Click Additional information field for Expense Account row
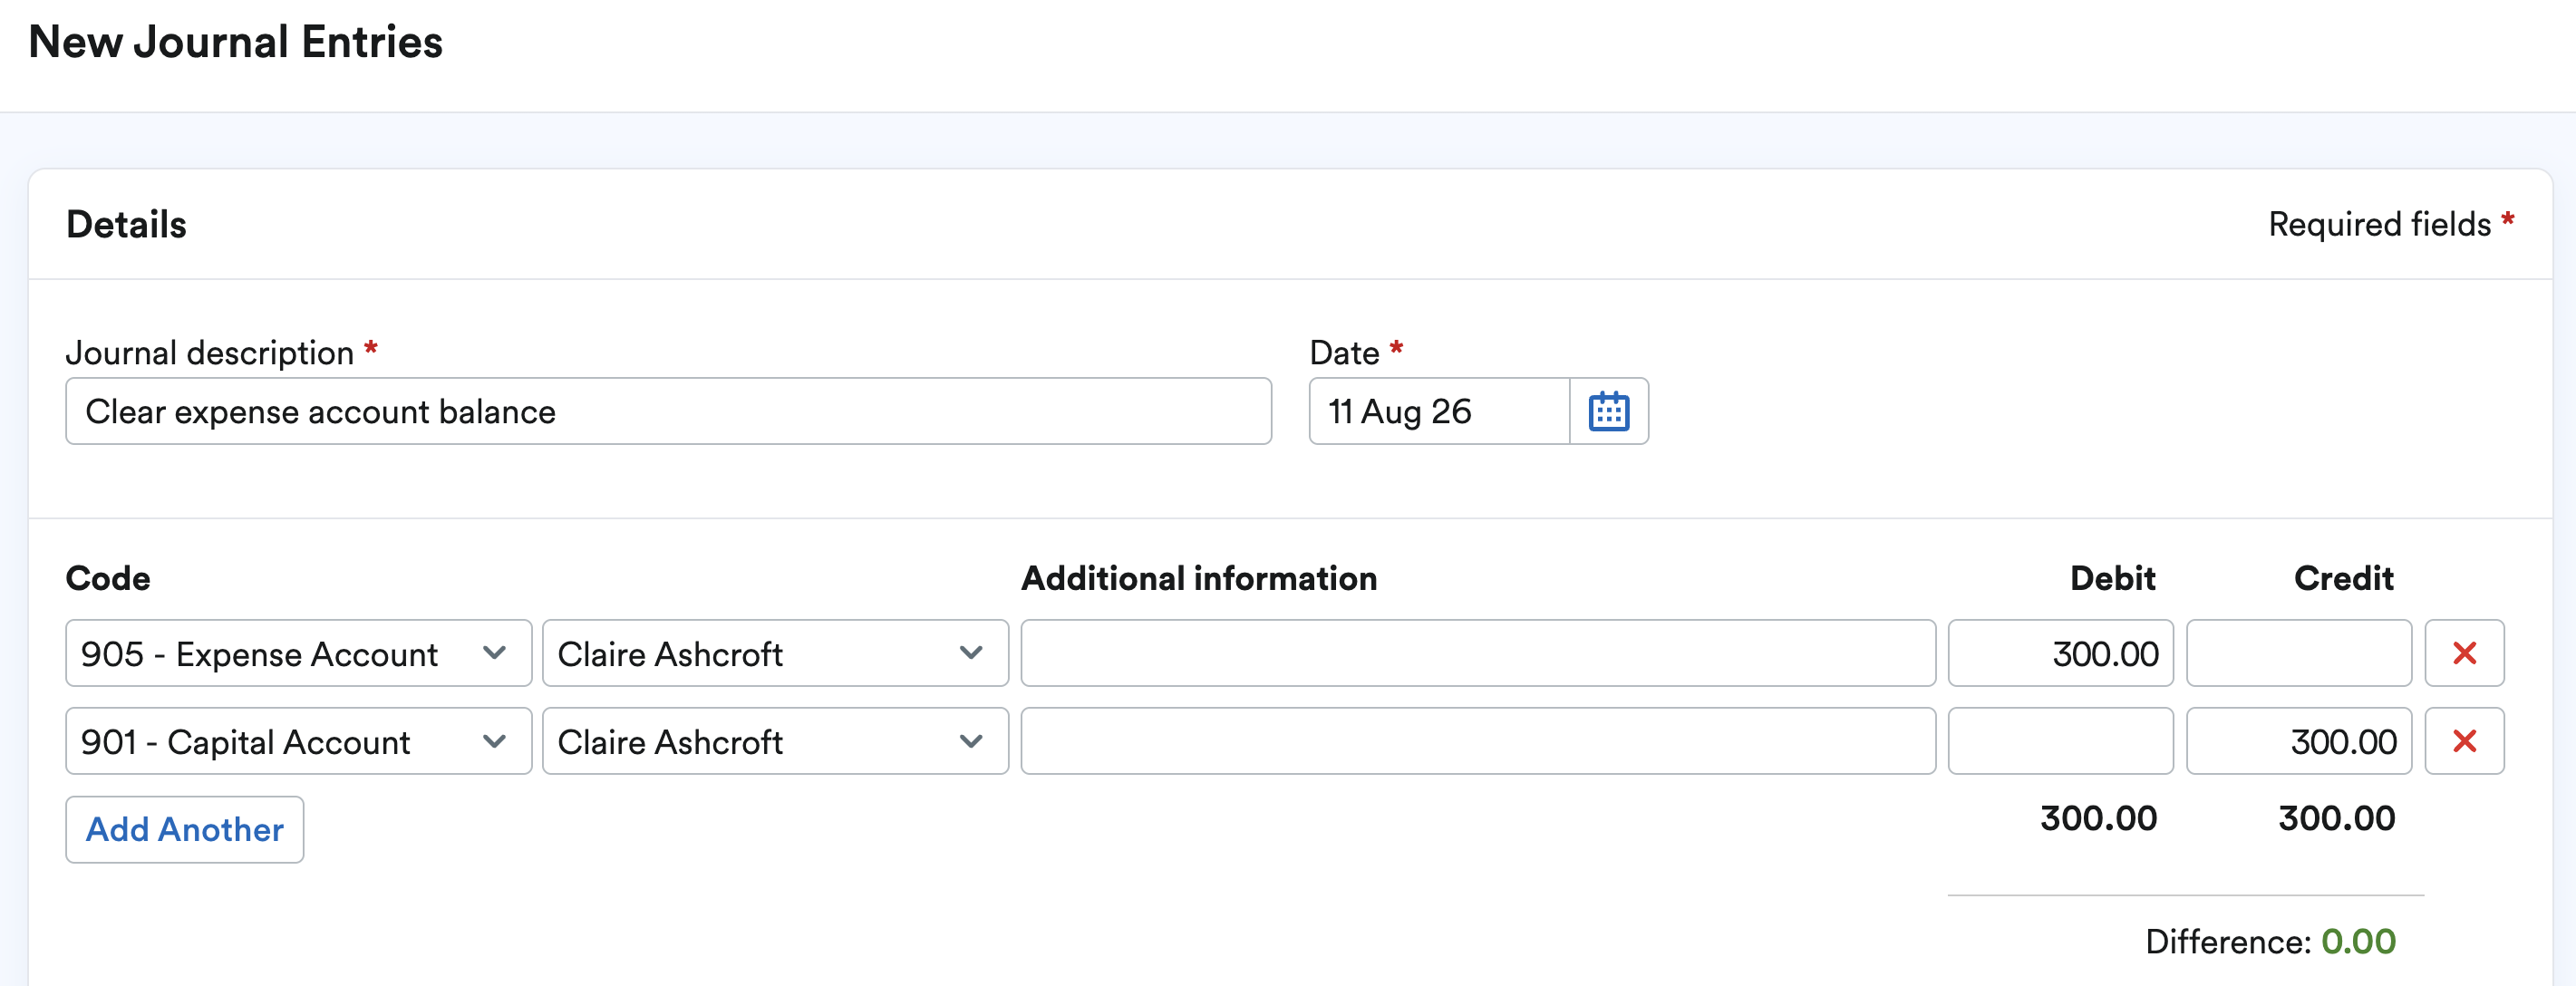 (1478, 653)
